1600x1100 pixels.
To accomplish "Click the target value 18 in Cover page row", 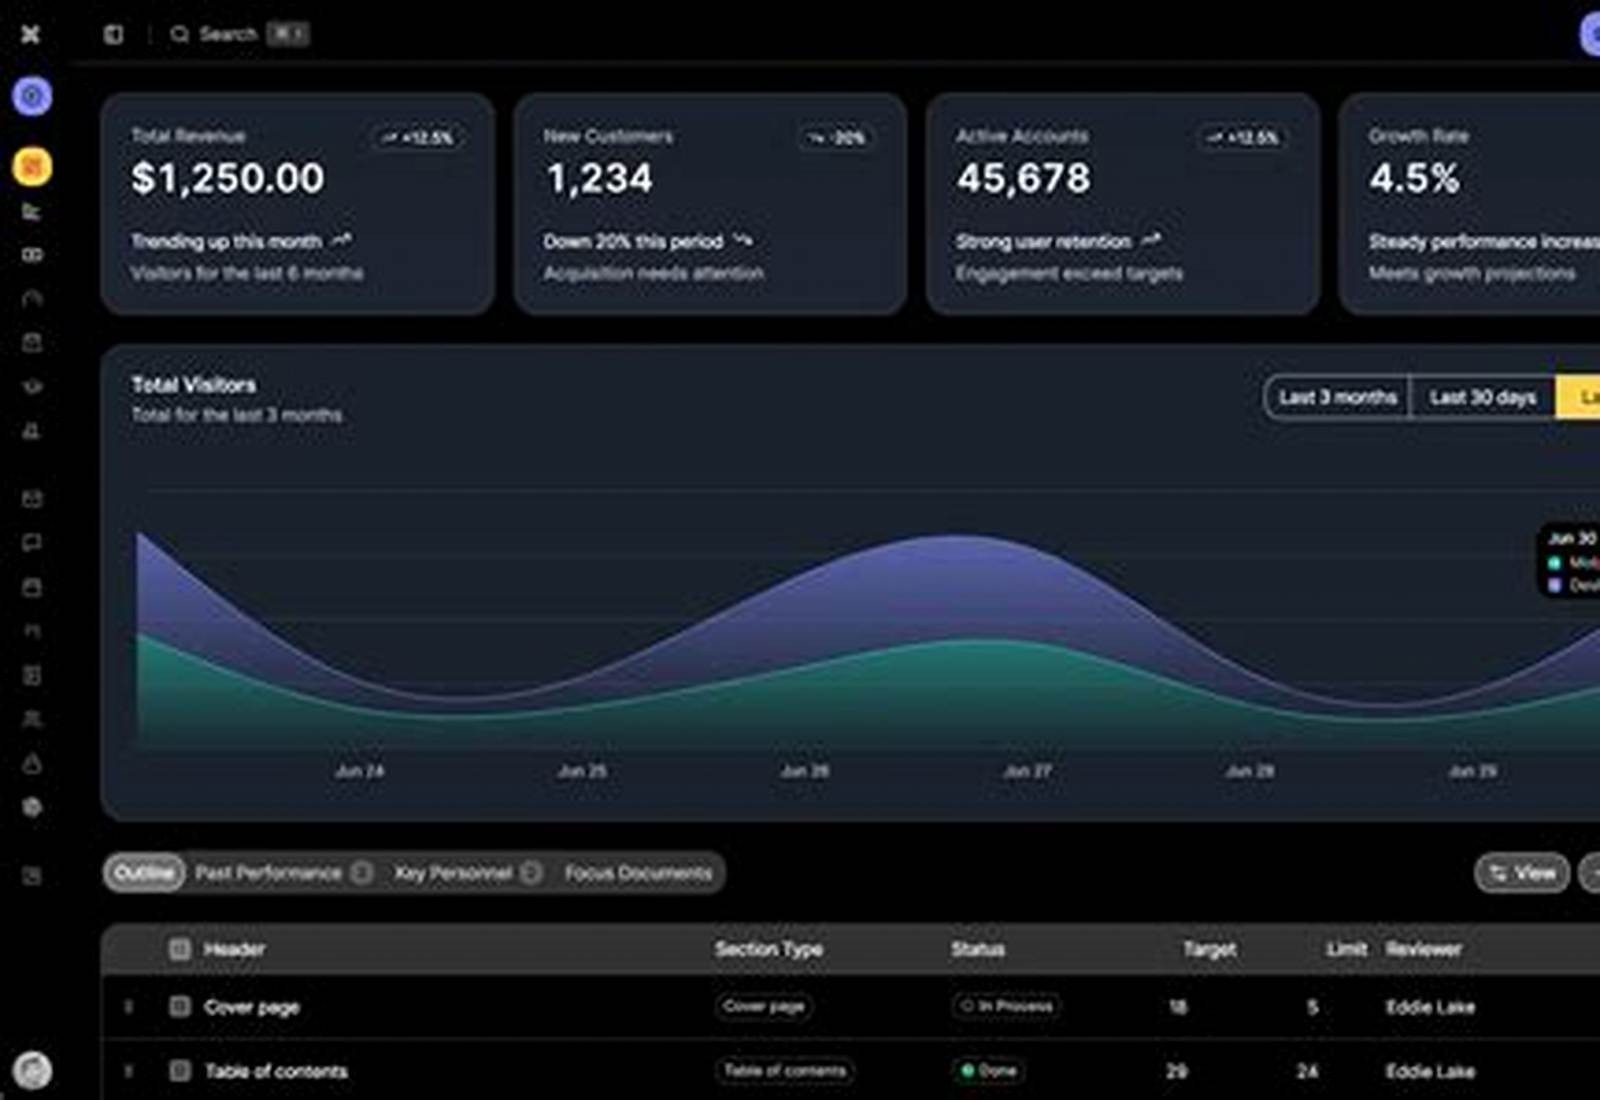I will [1178, 1007].
